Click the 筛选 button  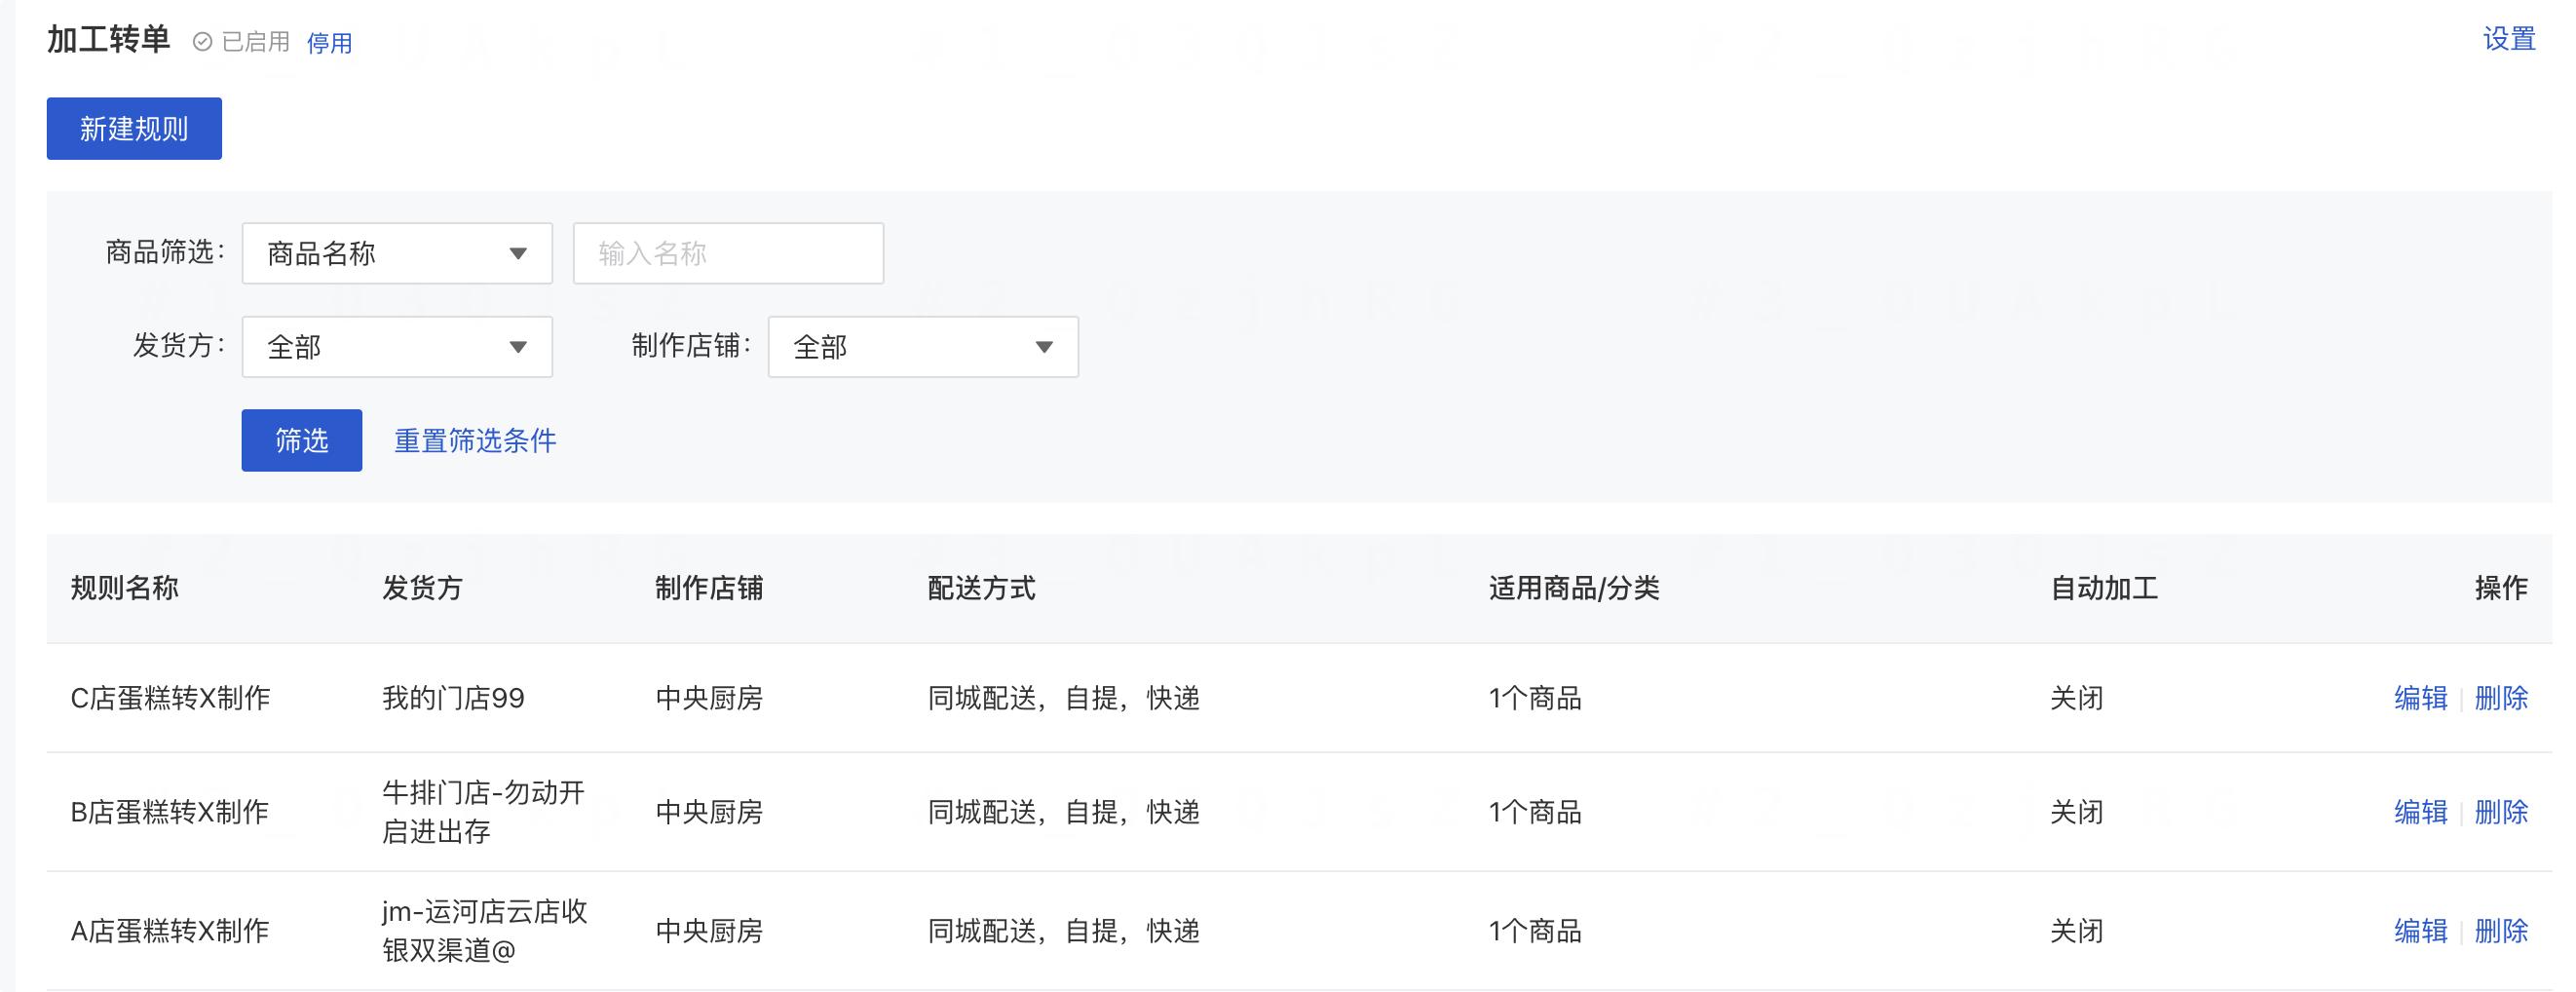click(x=301, y=440)
